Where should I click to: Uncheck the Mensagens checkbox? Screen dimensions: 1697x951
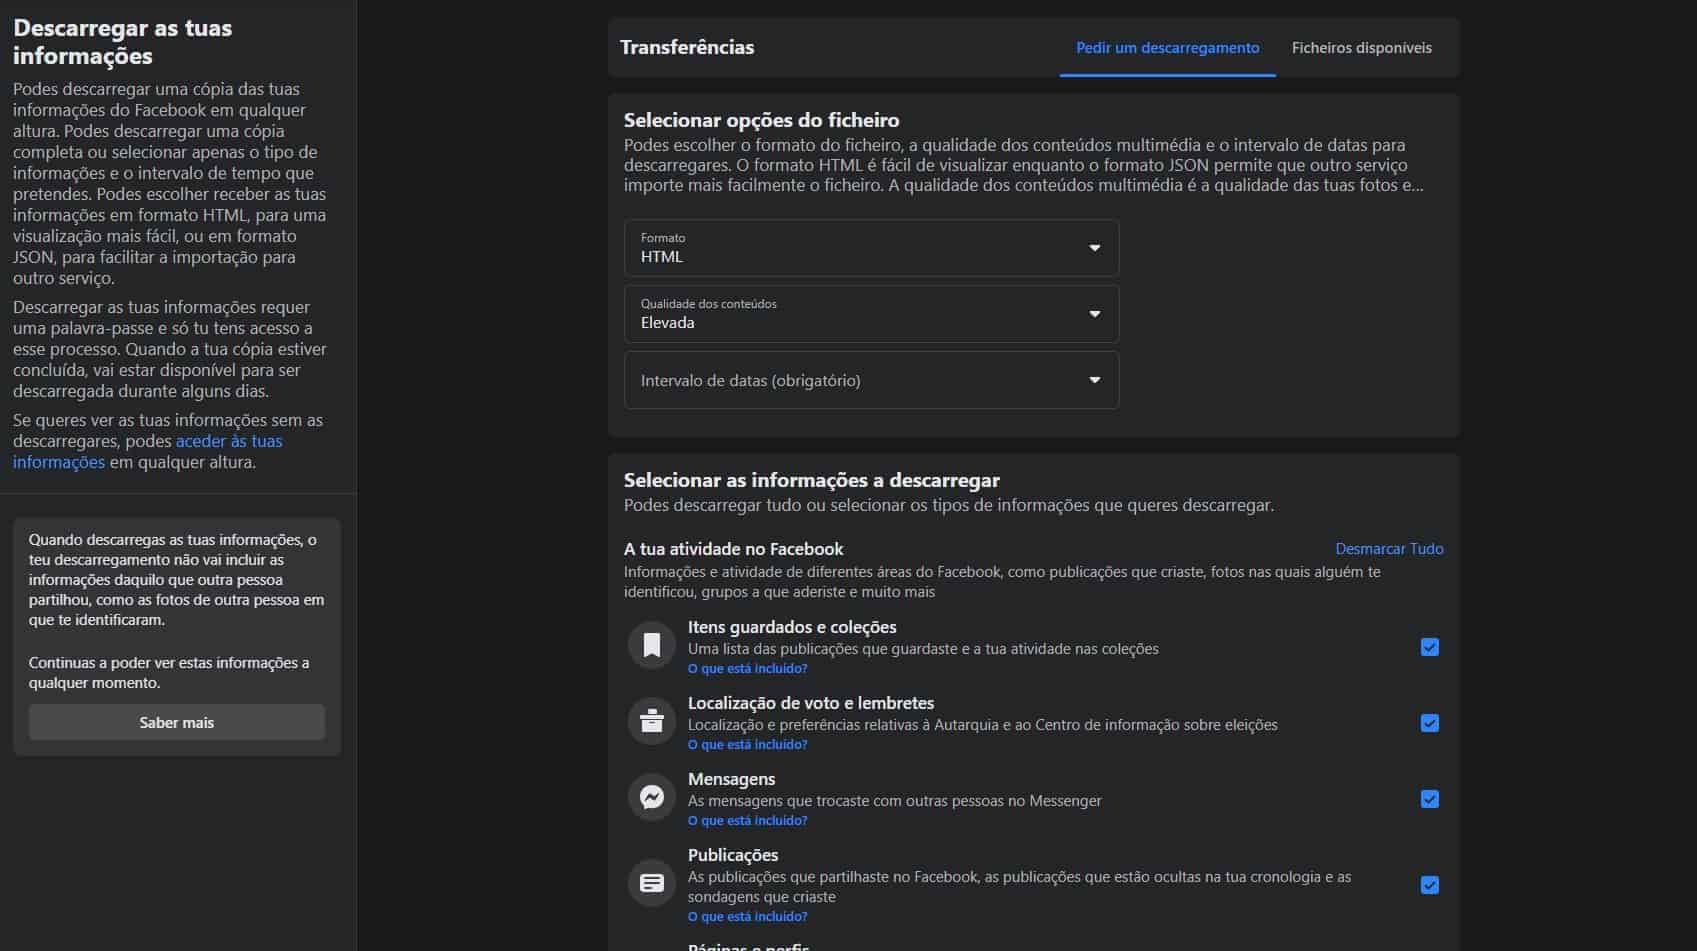click(x=1430, y=799)
